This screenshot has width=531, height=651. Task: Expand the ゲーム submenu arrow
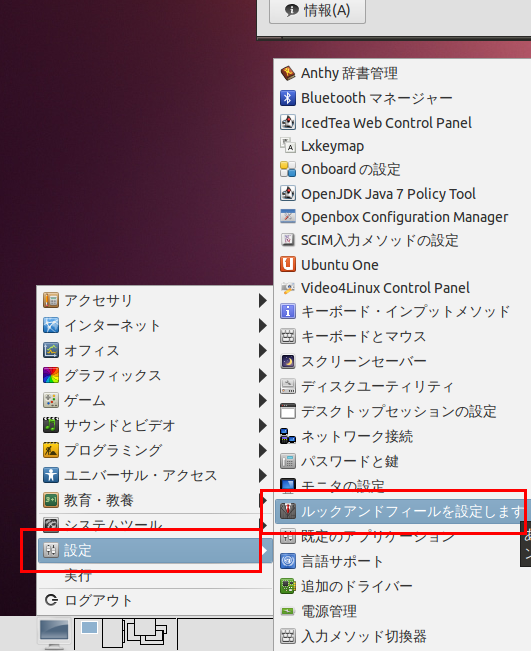(262, 400)
